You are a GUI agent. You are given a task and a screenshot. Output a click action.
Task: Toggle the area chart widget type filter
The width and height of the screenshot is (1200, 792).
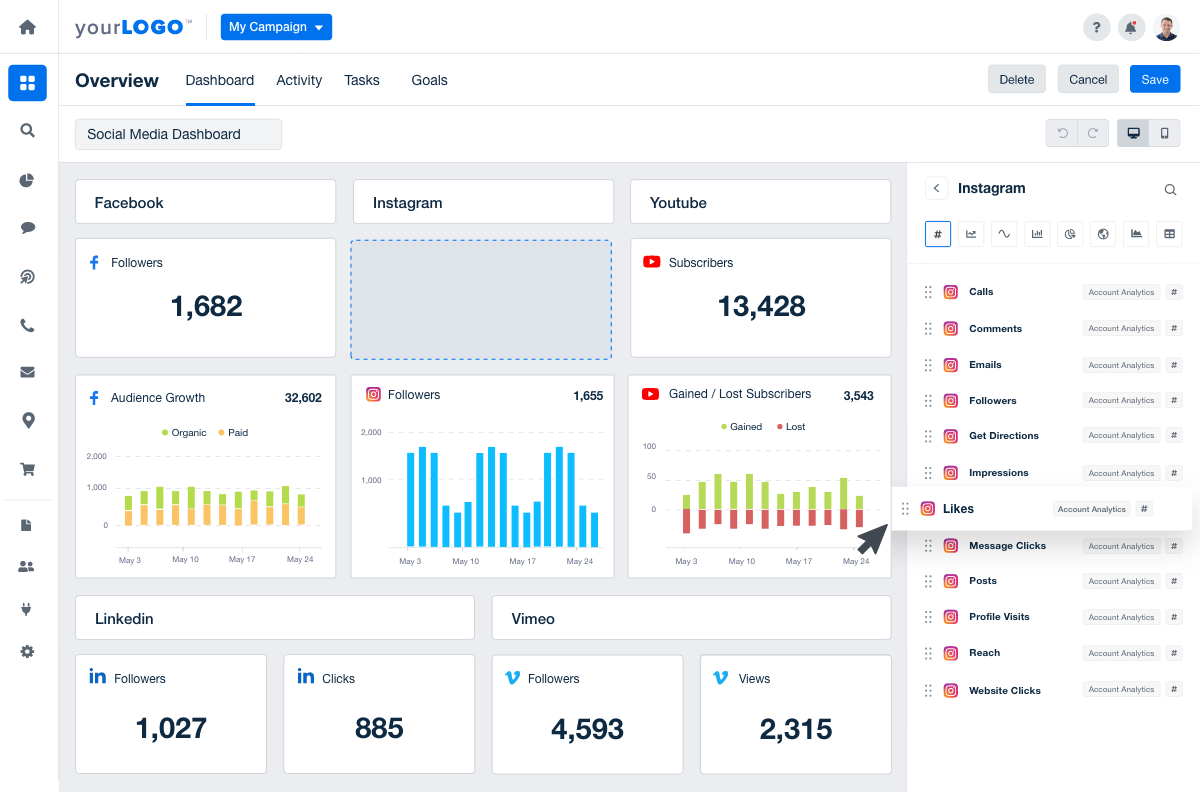pyautogui.click(x=1136, y=234)
